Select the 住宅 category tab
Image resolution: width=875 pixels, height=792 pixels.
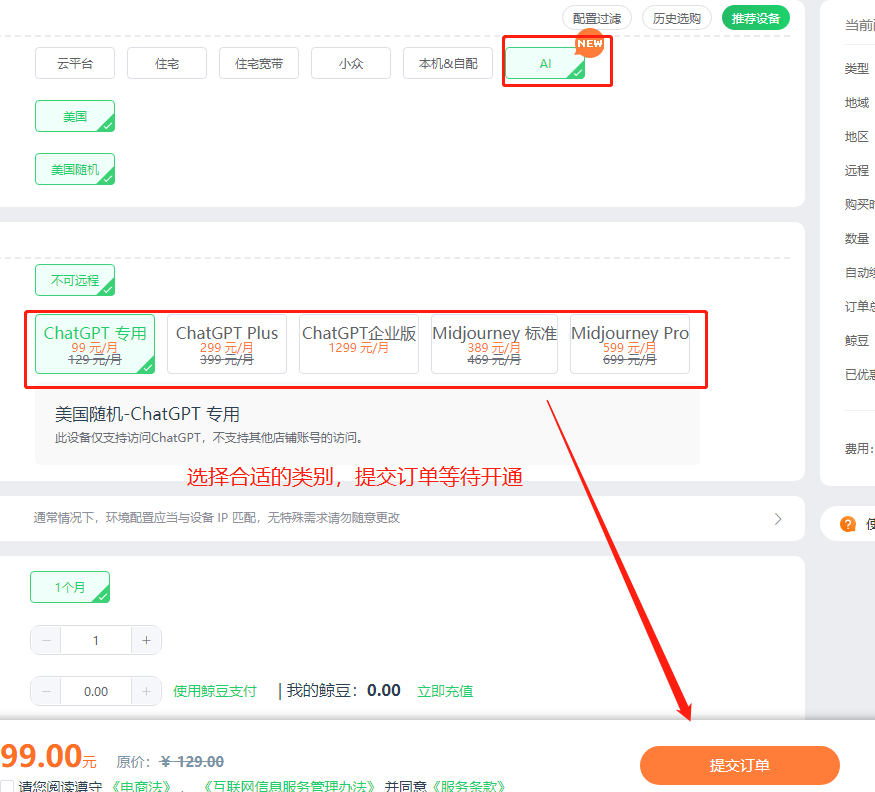click(167, 64)
